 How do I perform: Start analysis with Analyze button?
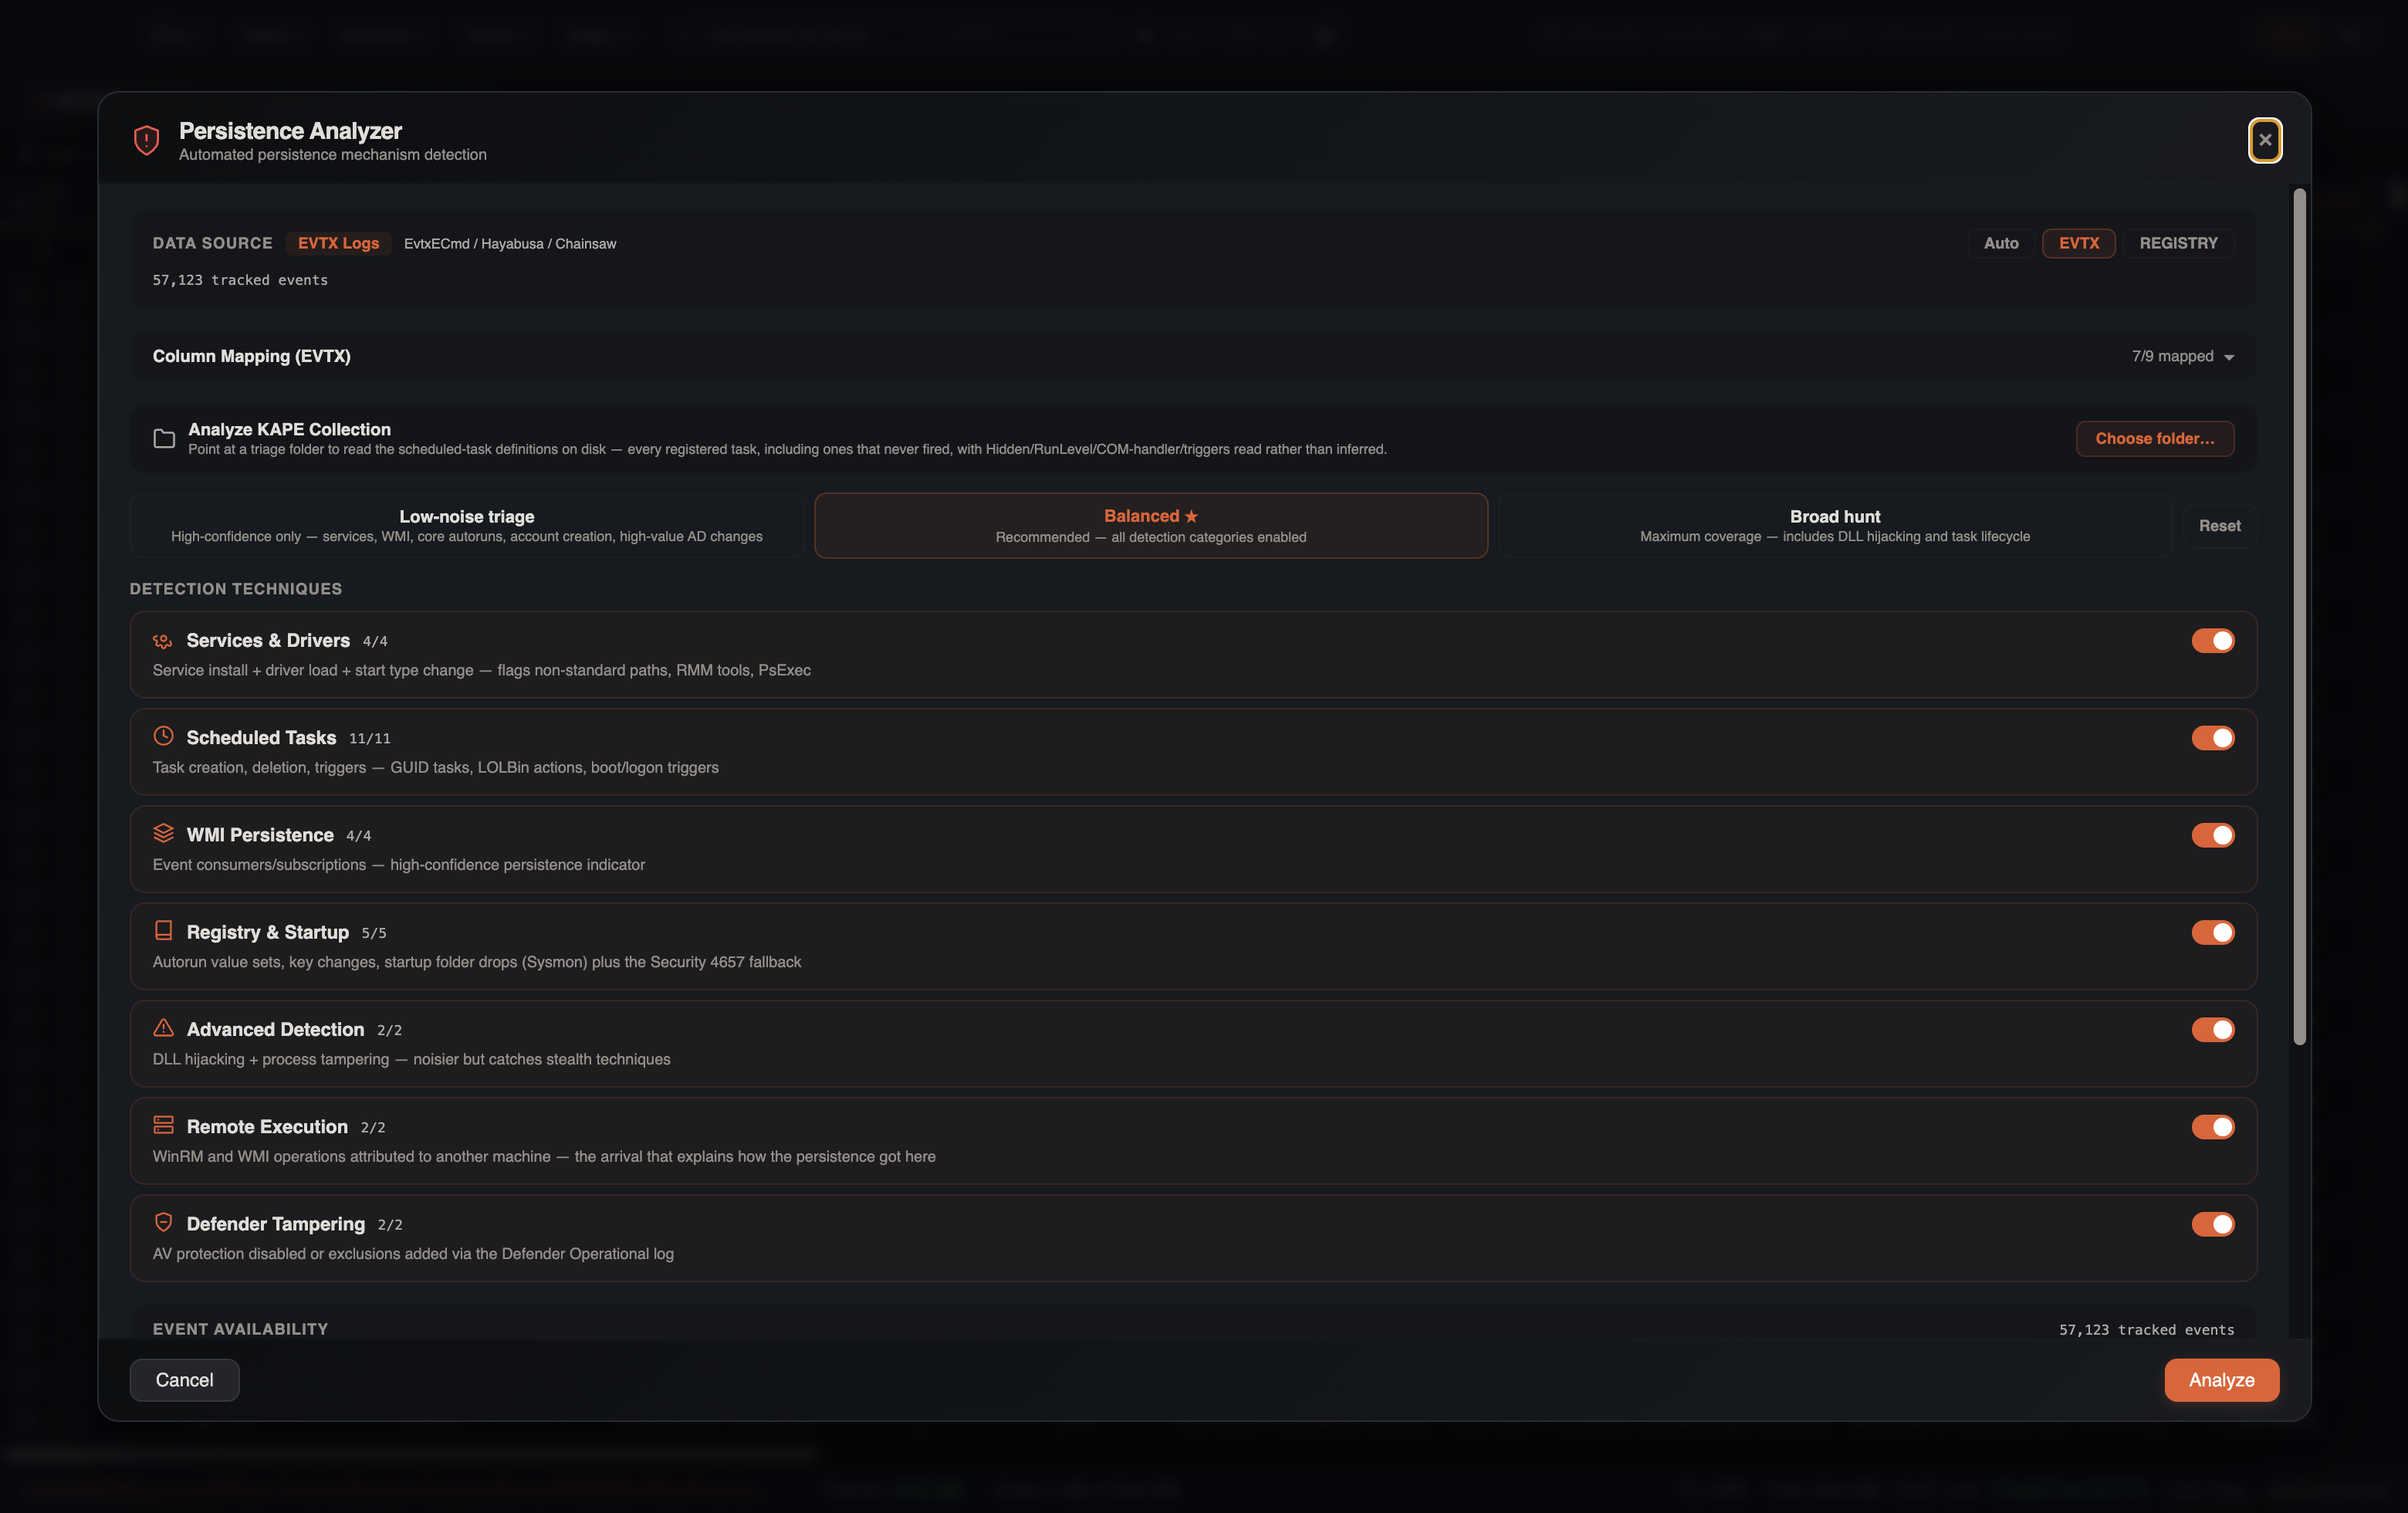(x=2221, y=1380)
